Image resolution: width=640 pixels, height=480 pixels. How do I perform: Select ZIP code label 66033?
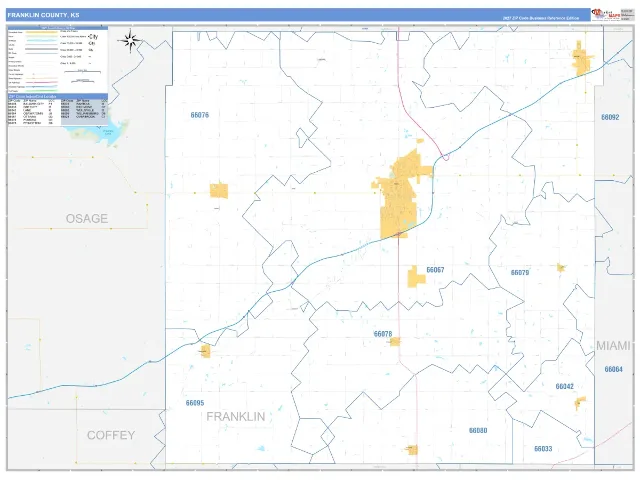pos(543,449)
